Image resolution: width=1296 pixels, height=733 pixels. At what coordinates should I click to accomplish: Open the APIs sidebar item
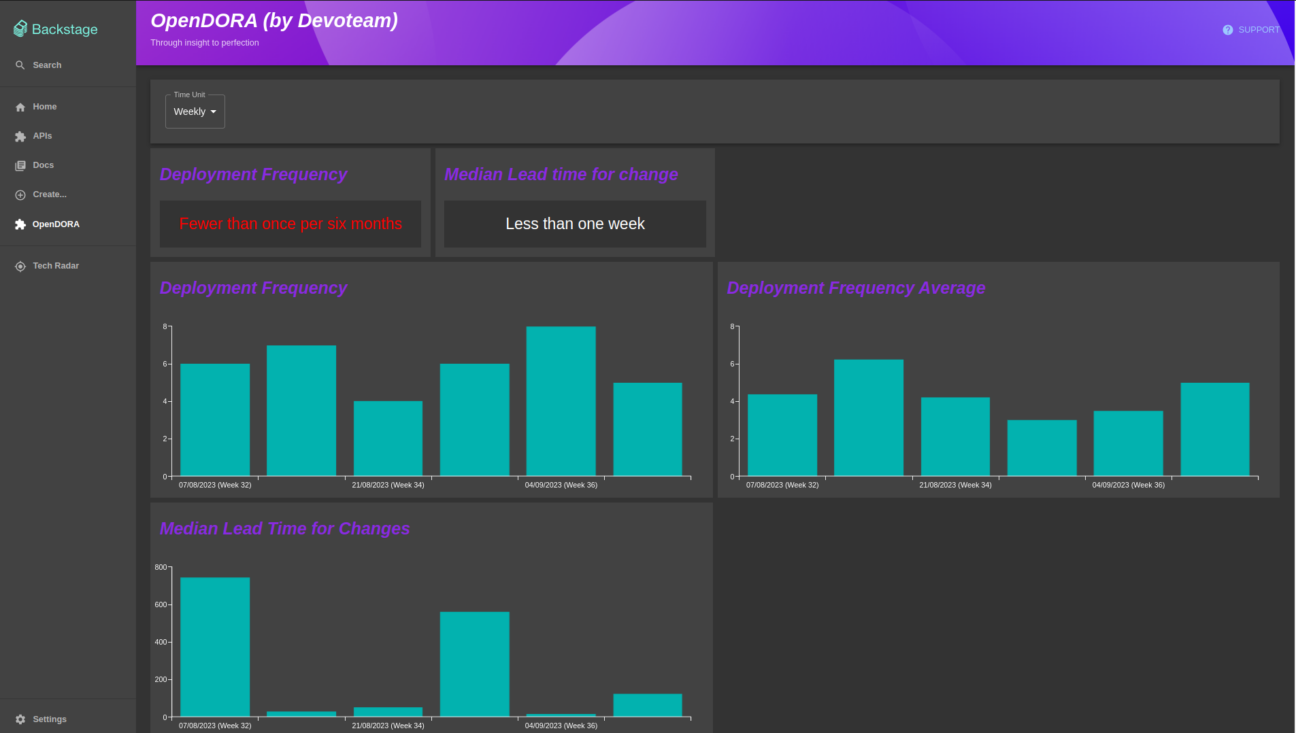[x=68, y=136]
